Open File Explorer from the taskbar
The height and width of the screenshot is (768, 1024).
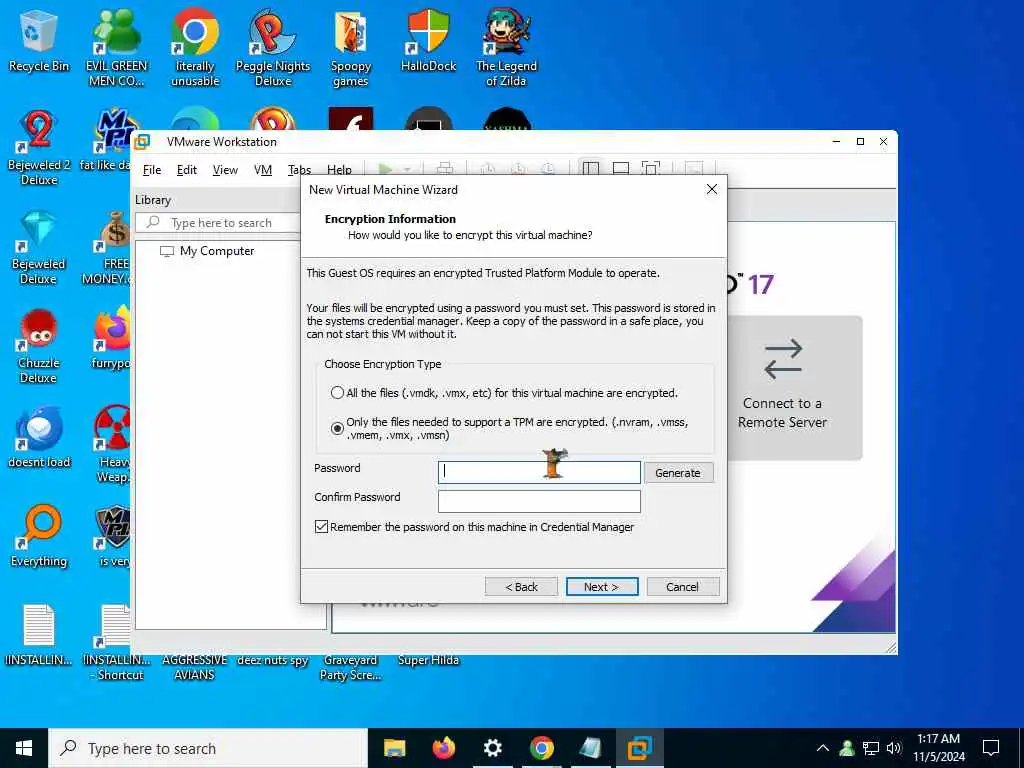coord(394,748)
